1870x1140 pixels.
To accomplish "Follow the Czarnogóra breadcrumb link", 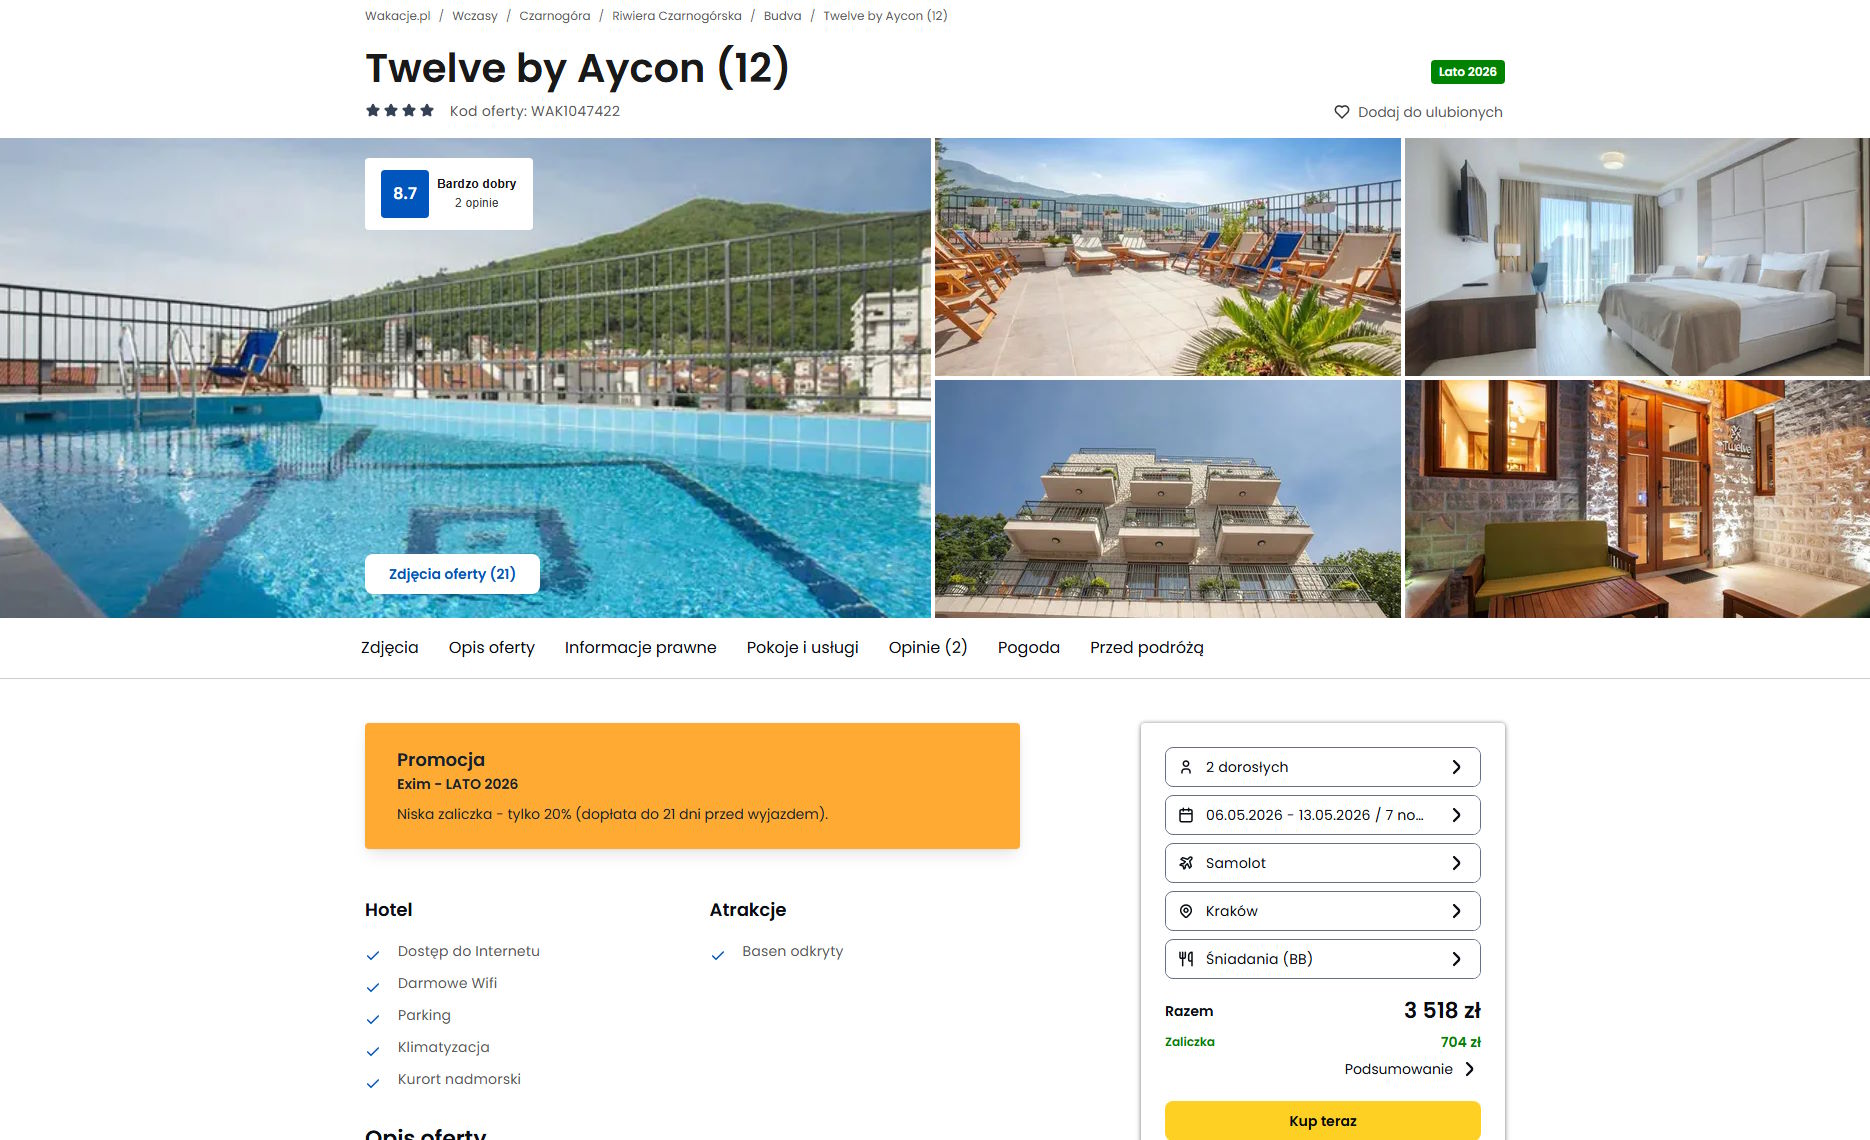I will [x=555, y=16].
